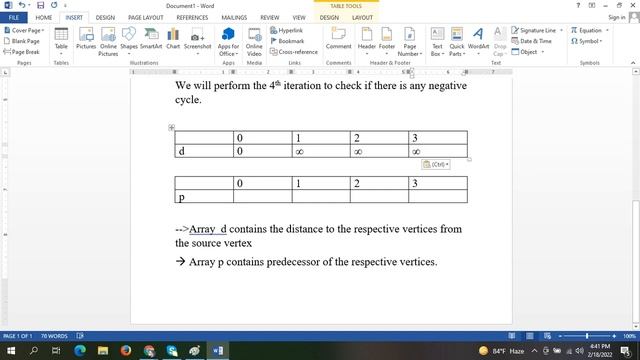The height and width of the screenshot is (360, 640).
Task: Click the vertical scrollbar thumb
Action: point(636,261)
